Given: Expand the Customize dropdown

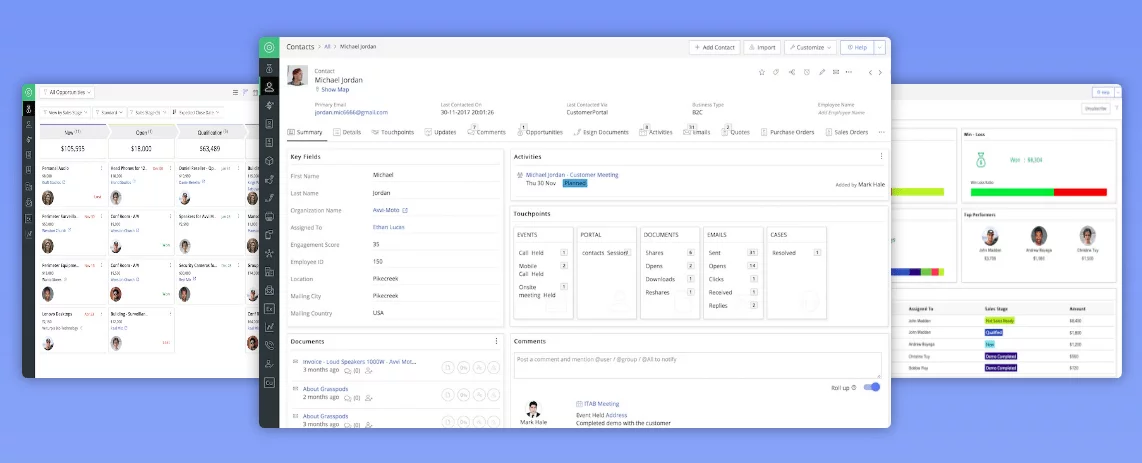Looking at the screenshot, I should (810, 47).
